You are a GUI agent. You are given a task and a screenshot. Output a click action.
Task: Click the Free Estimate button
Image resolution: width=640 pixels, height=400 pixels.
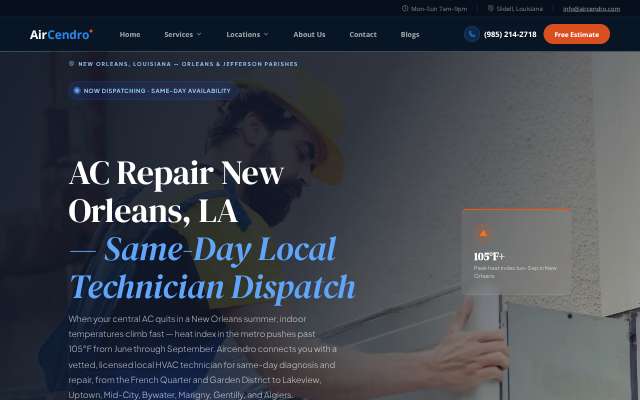577,34
